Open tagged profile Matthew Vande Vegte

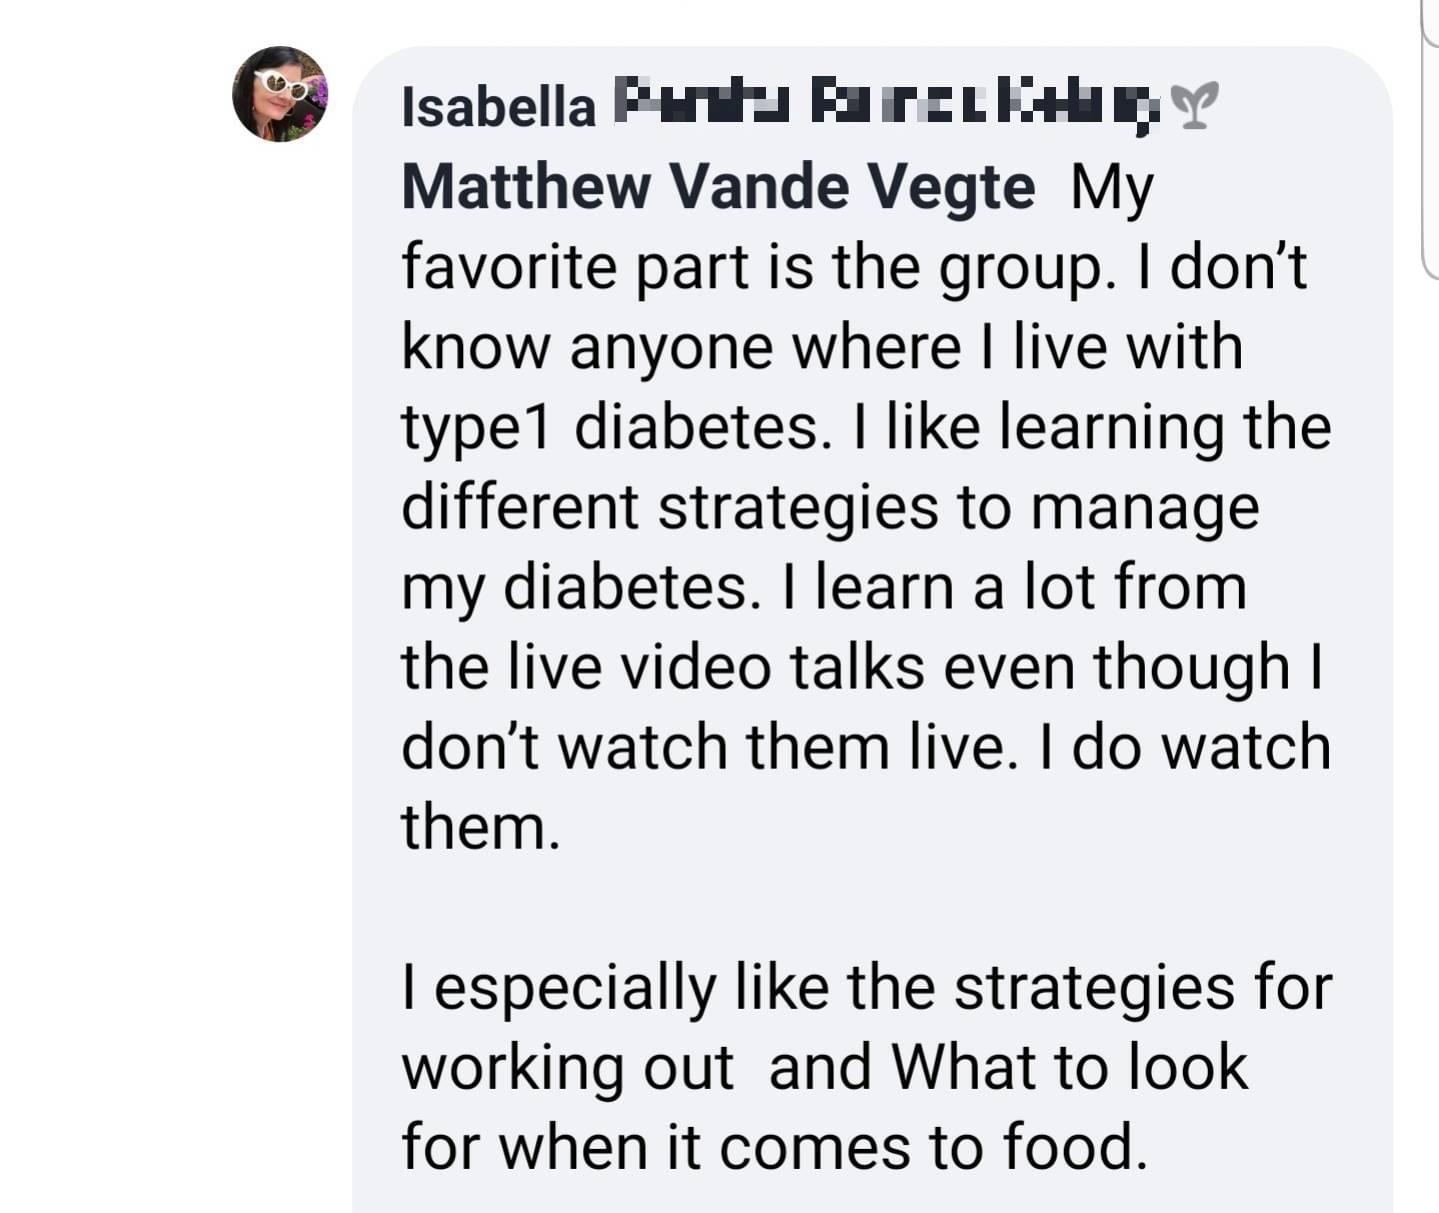click(x=718, y=187)
